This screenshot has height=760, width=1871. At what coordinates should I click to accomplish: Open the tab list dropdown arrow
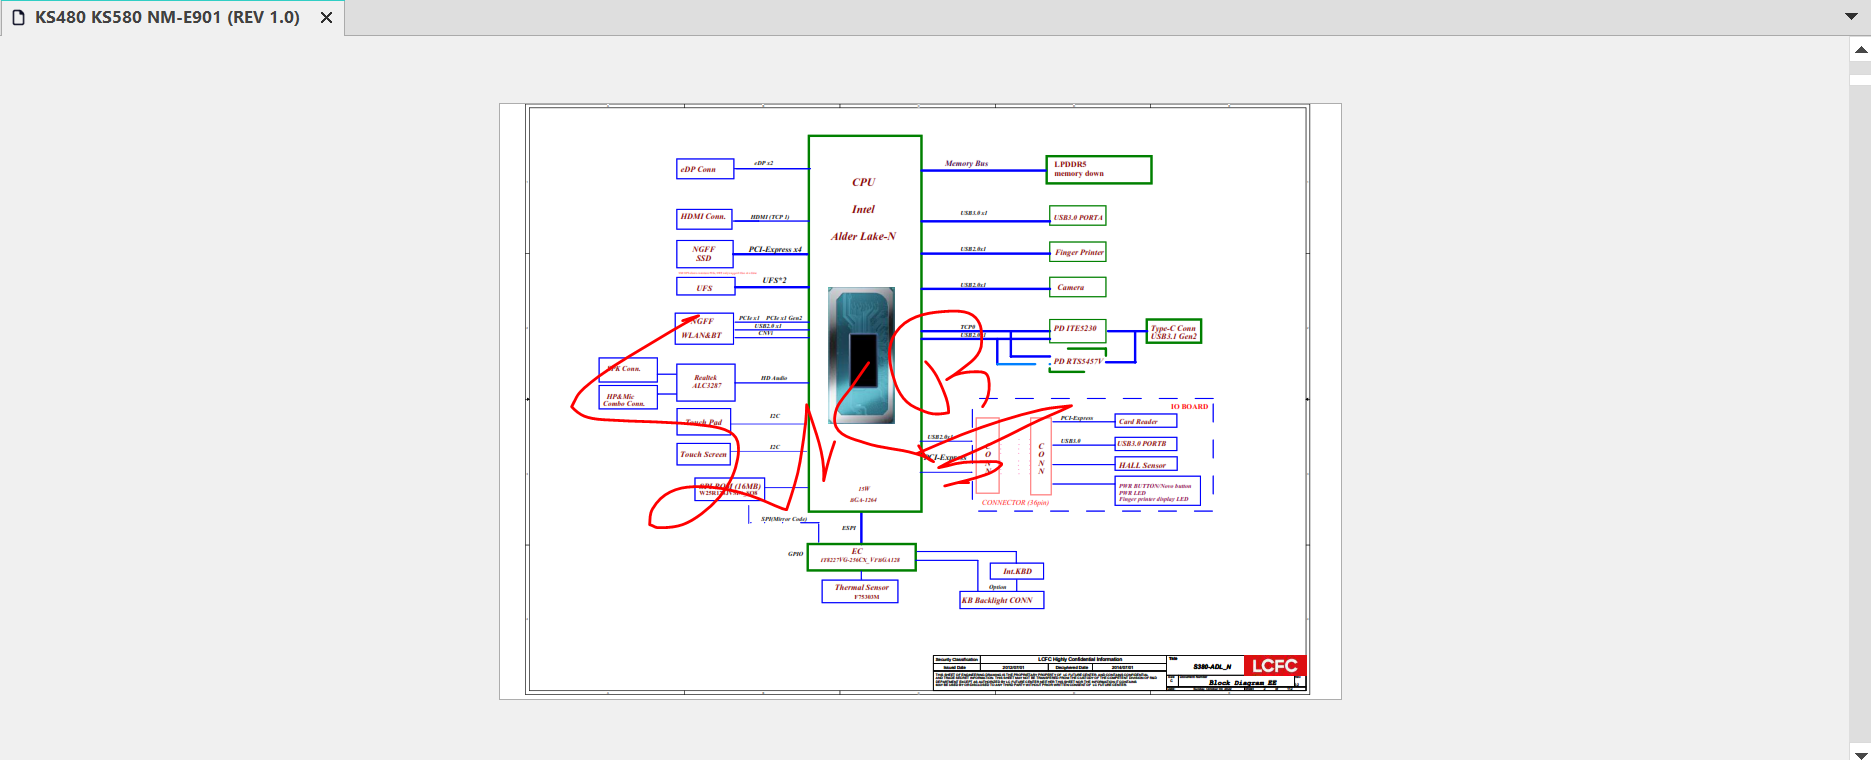coord(1851,16)
